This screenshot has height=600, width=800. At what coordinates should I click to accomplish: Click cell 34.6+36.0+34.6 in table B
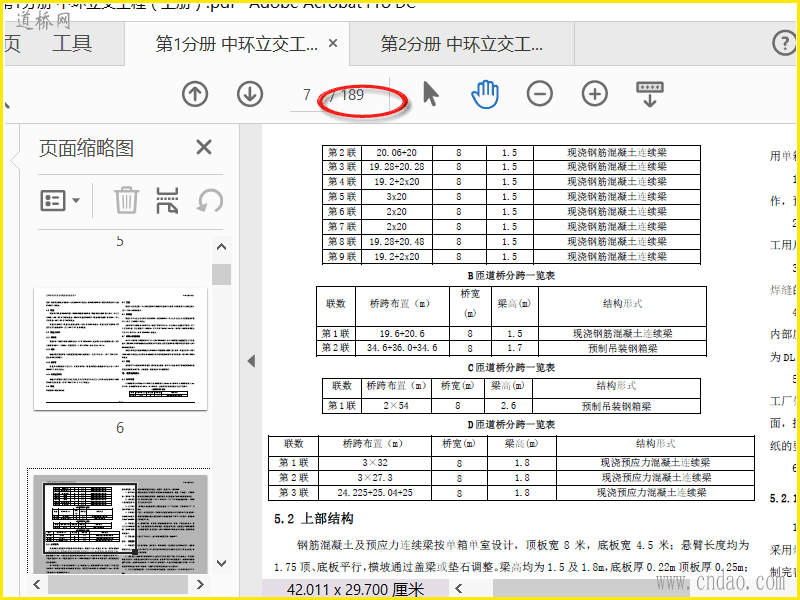pyautogui.click(x=402, y=348)
